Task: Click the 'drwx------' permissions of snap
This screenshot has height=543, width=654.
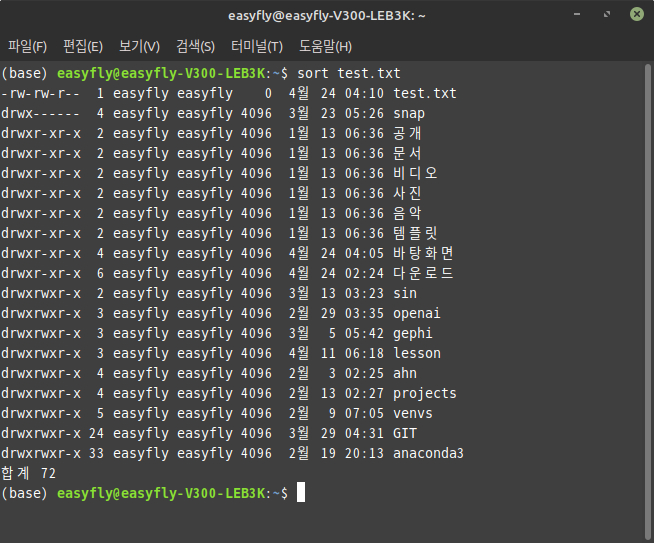Action: click(40, 113)
